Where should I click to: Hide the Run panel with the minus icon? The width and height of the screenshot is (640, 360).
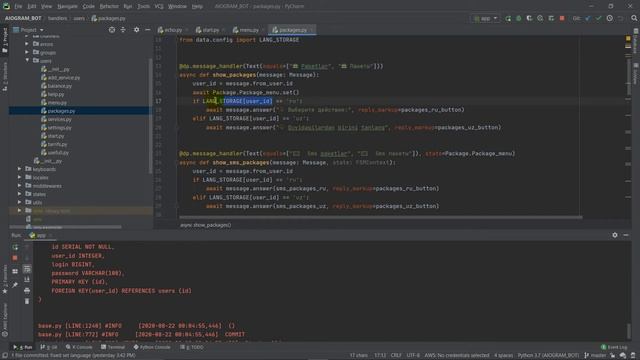click(626, 235)
